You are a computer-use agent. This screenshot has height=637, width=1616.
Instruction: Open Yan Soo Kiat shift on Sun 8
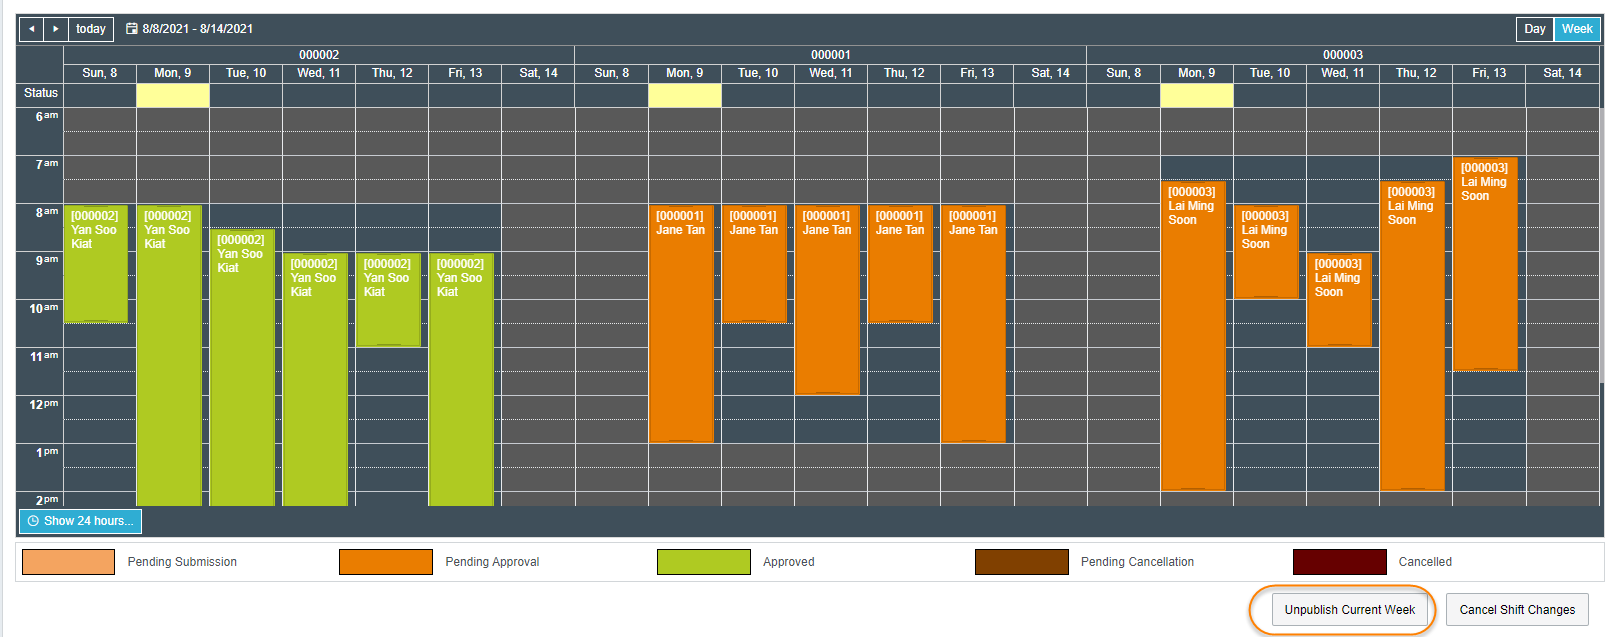96,264
